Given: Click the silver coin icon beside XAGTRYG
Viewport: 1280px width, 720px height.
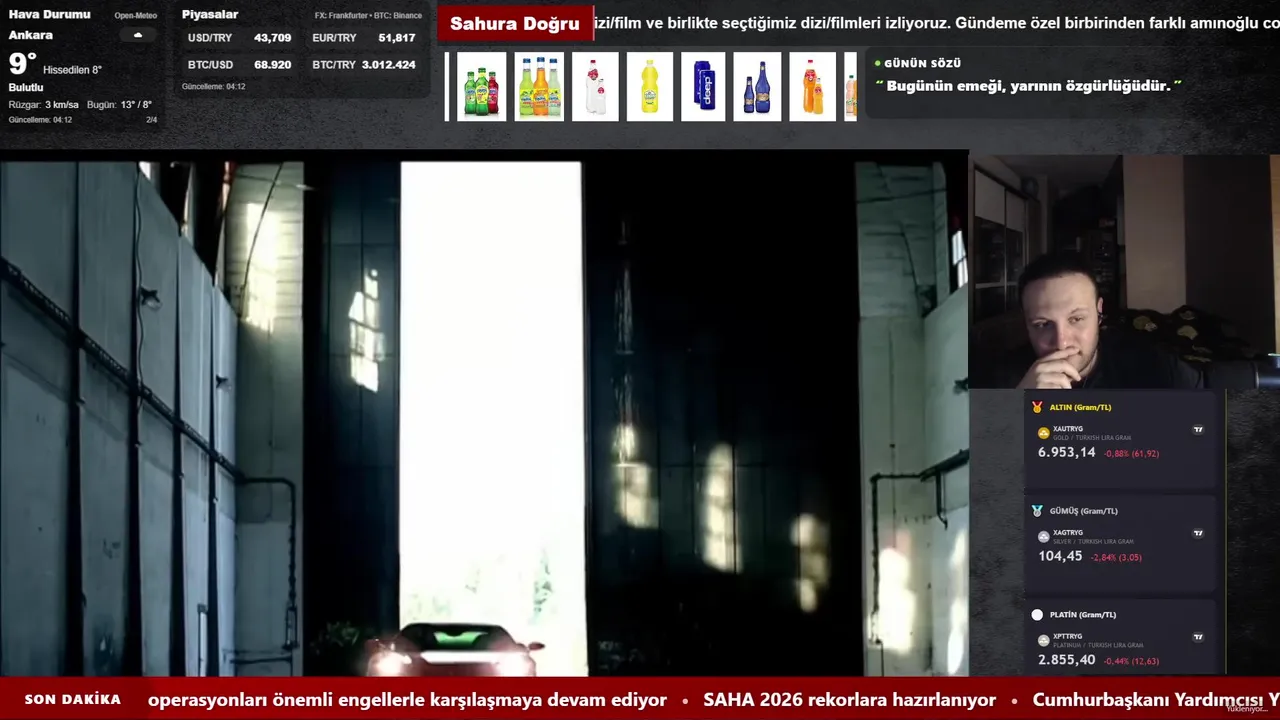Looking at the screenshot, I should 1043,537.
